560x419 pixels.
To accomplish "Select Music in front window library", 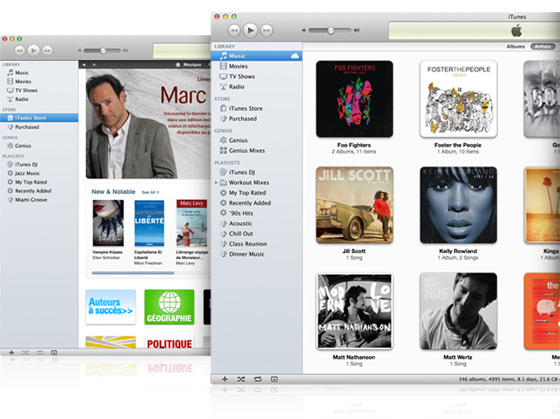I will pos(256,56).
